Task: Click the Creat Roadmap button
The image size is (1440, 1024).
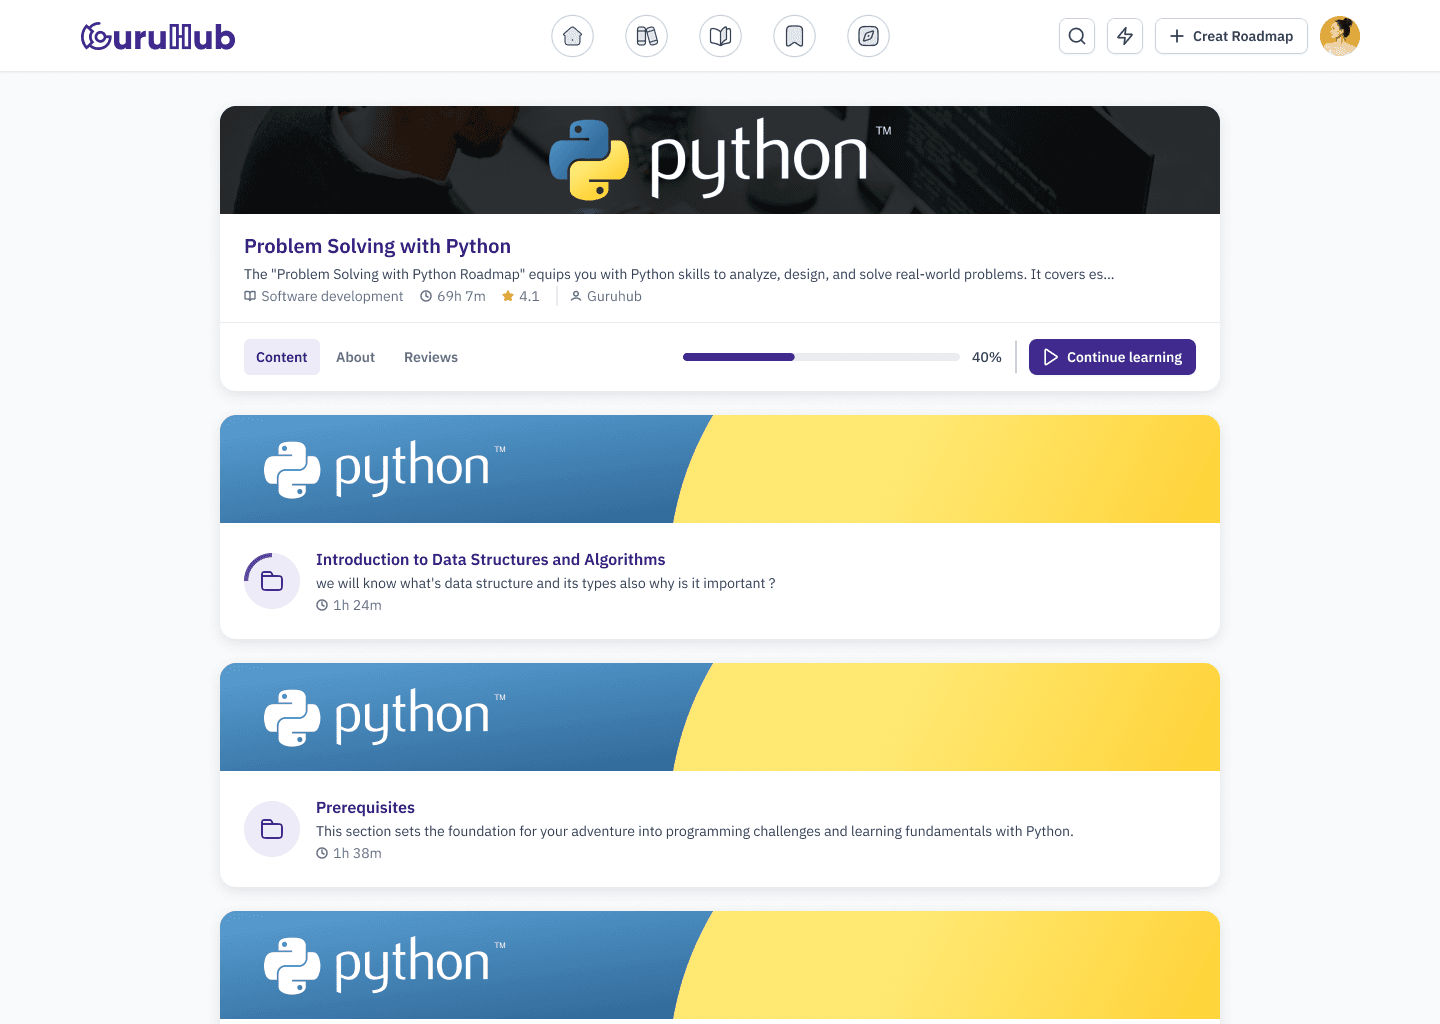Action: (1231, 35)
